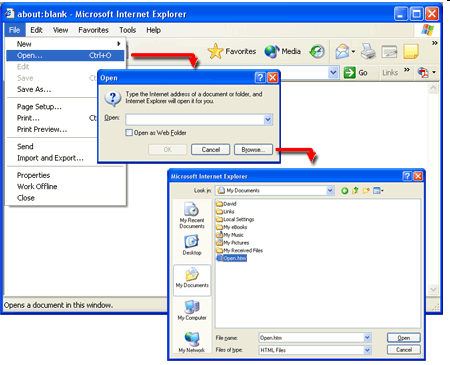Select My Recent Documents in places bar
The height and width of the screenshot is (365, 450).
tap(192, 215)
